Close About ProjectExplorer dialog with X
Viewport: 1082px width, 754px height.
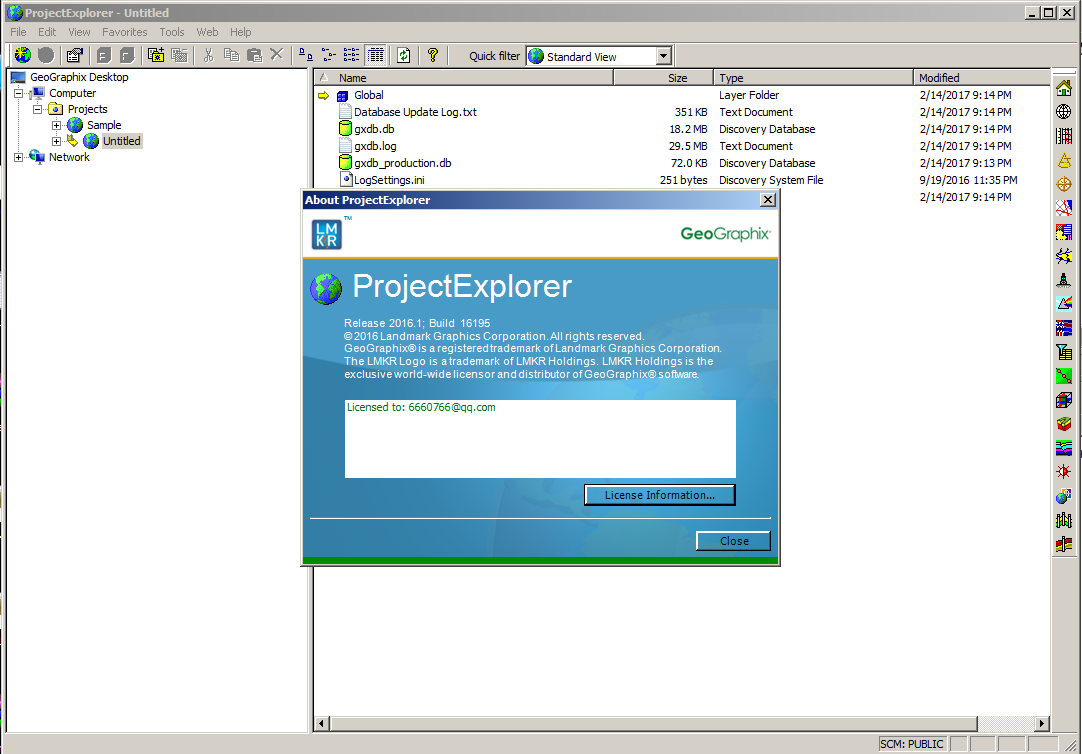point(767,199)
